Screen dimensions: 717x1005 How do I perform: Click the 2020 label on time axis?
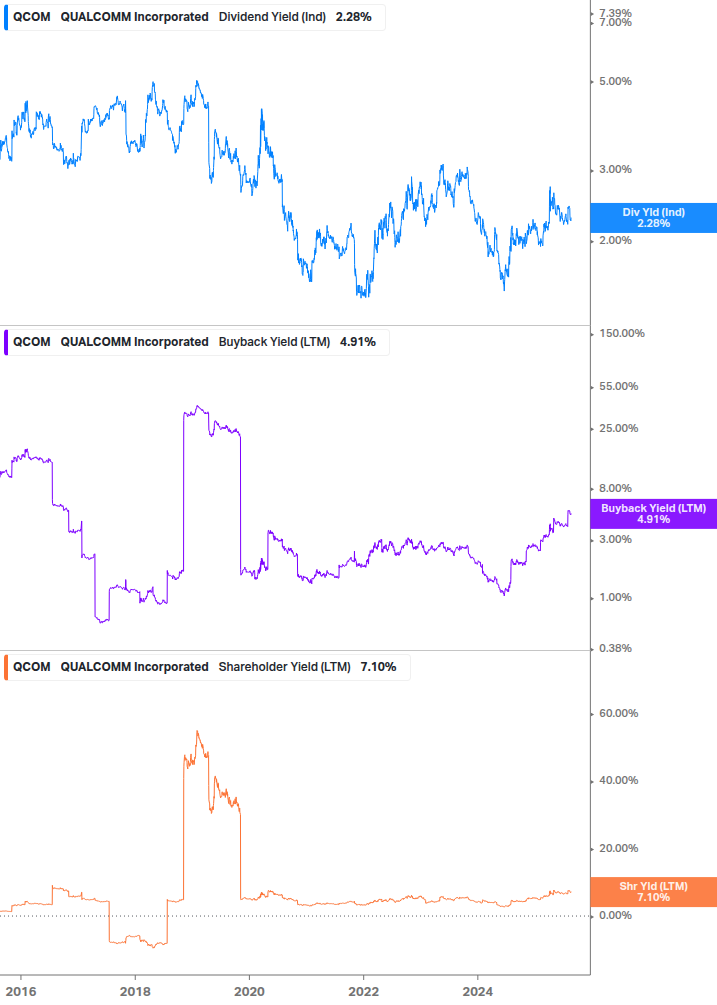click(x=249, y=992)
